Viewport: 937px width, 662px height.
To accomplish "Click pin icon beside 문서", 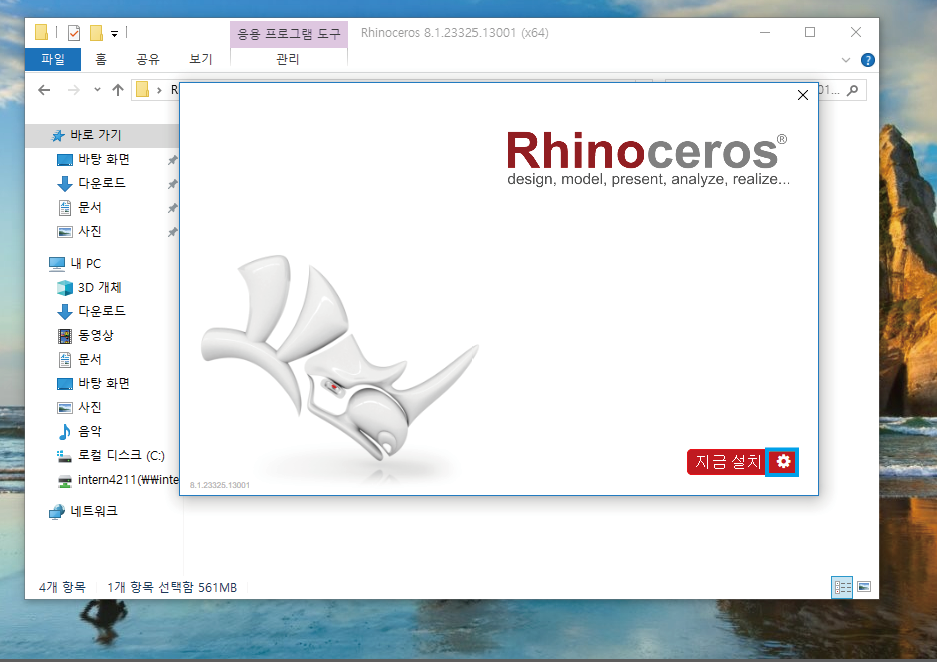I will [172, 208].
